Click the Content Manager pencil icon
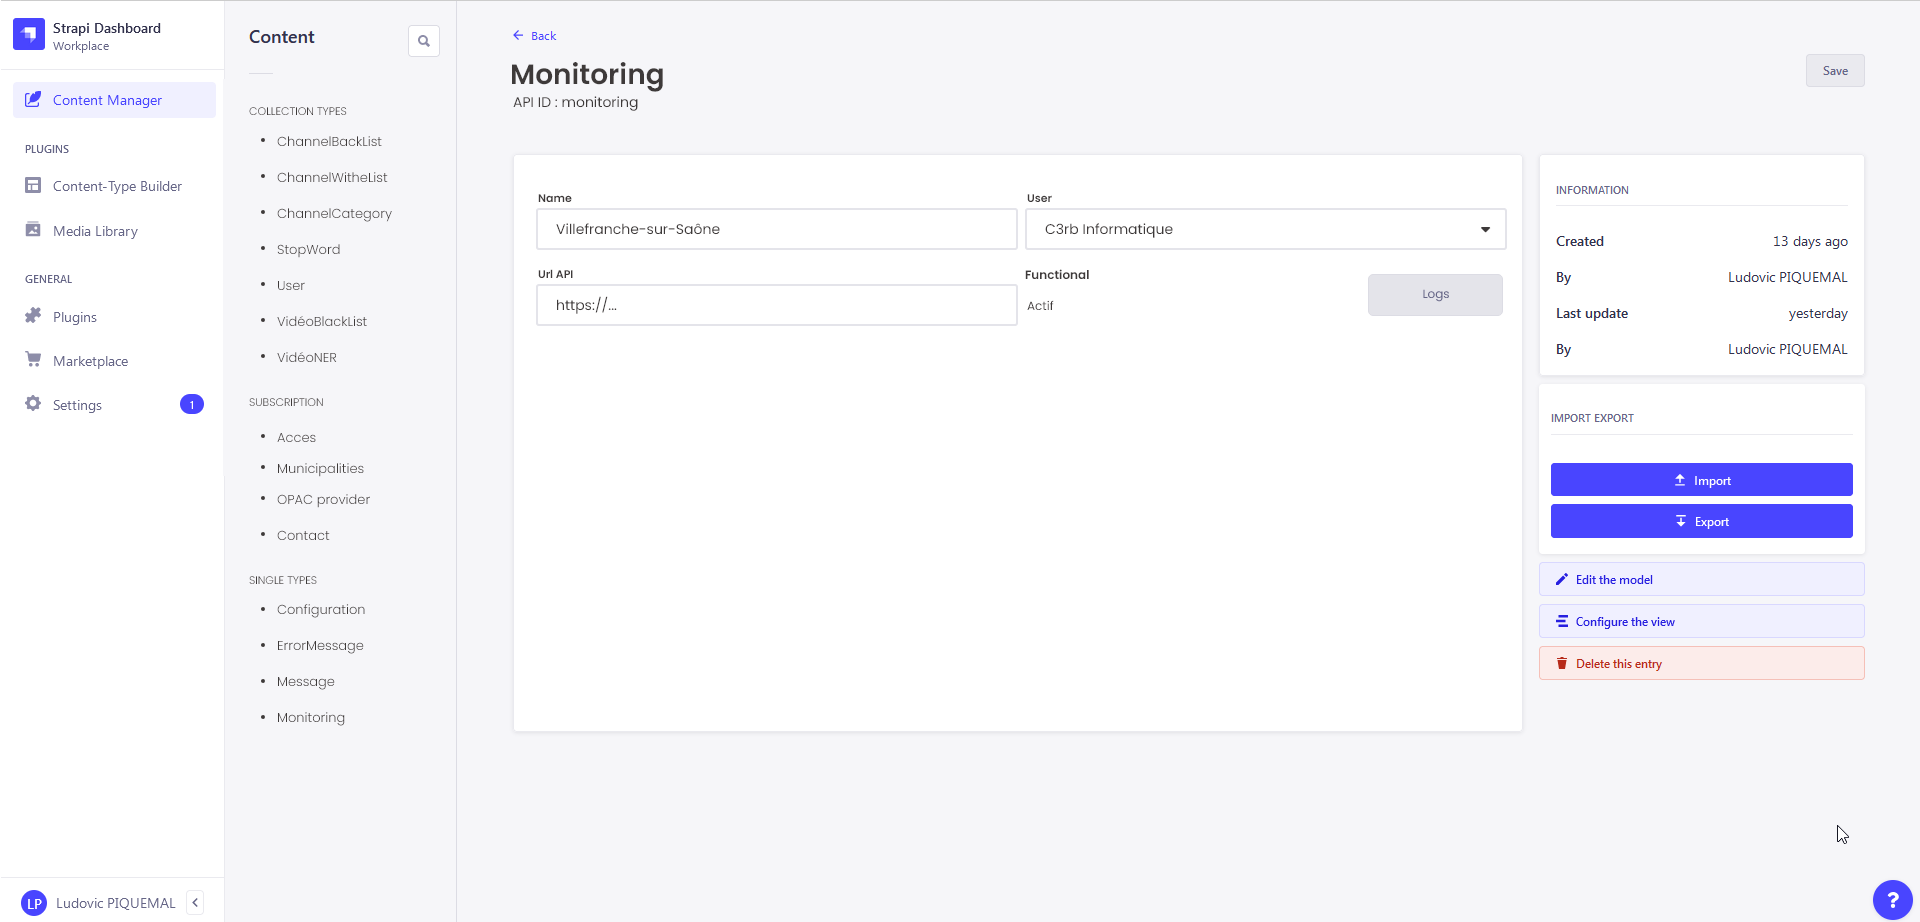Screen dimensions: 1920x922 pos(33,99)
